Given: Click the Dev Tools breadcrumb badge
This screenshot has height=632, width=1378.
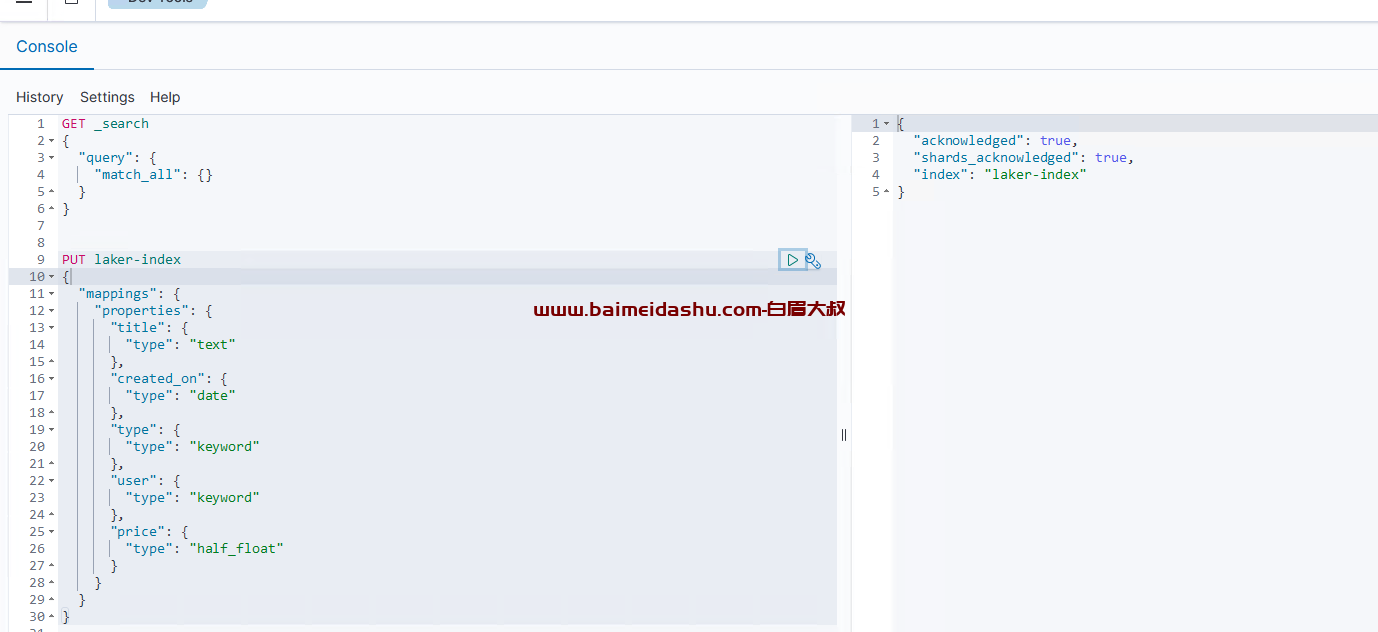Looking at the screenshot, I should (x=158, y=3).
